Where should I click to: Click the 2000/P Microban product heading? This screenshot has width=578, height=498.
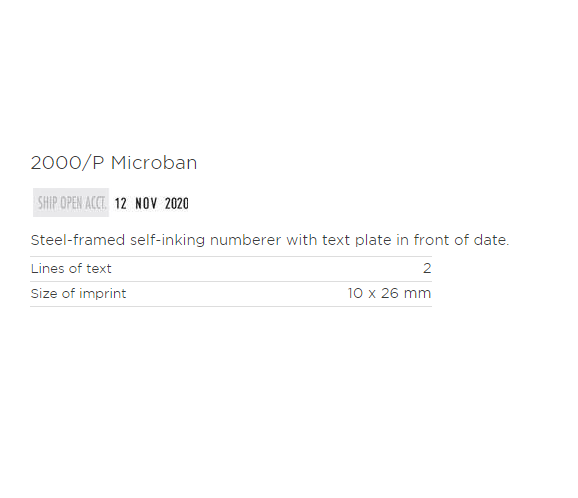(x=114, y=163)
